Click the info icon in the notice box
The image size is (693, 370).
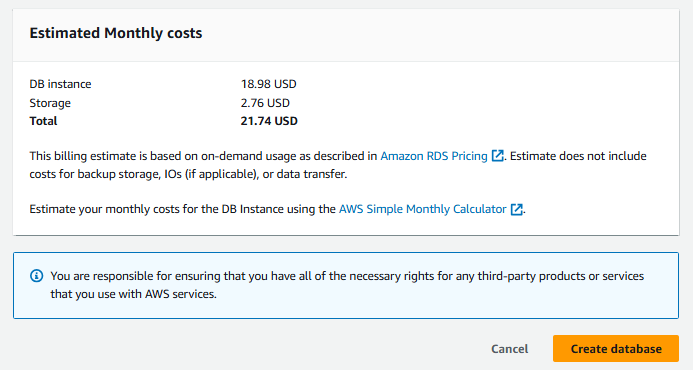point(36,276)
